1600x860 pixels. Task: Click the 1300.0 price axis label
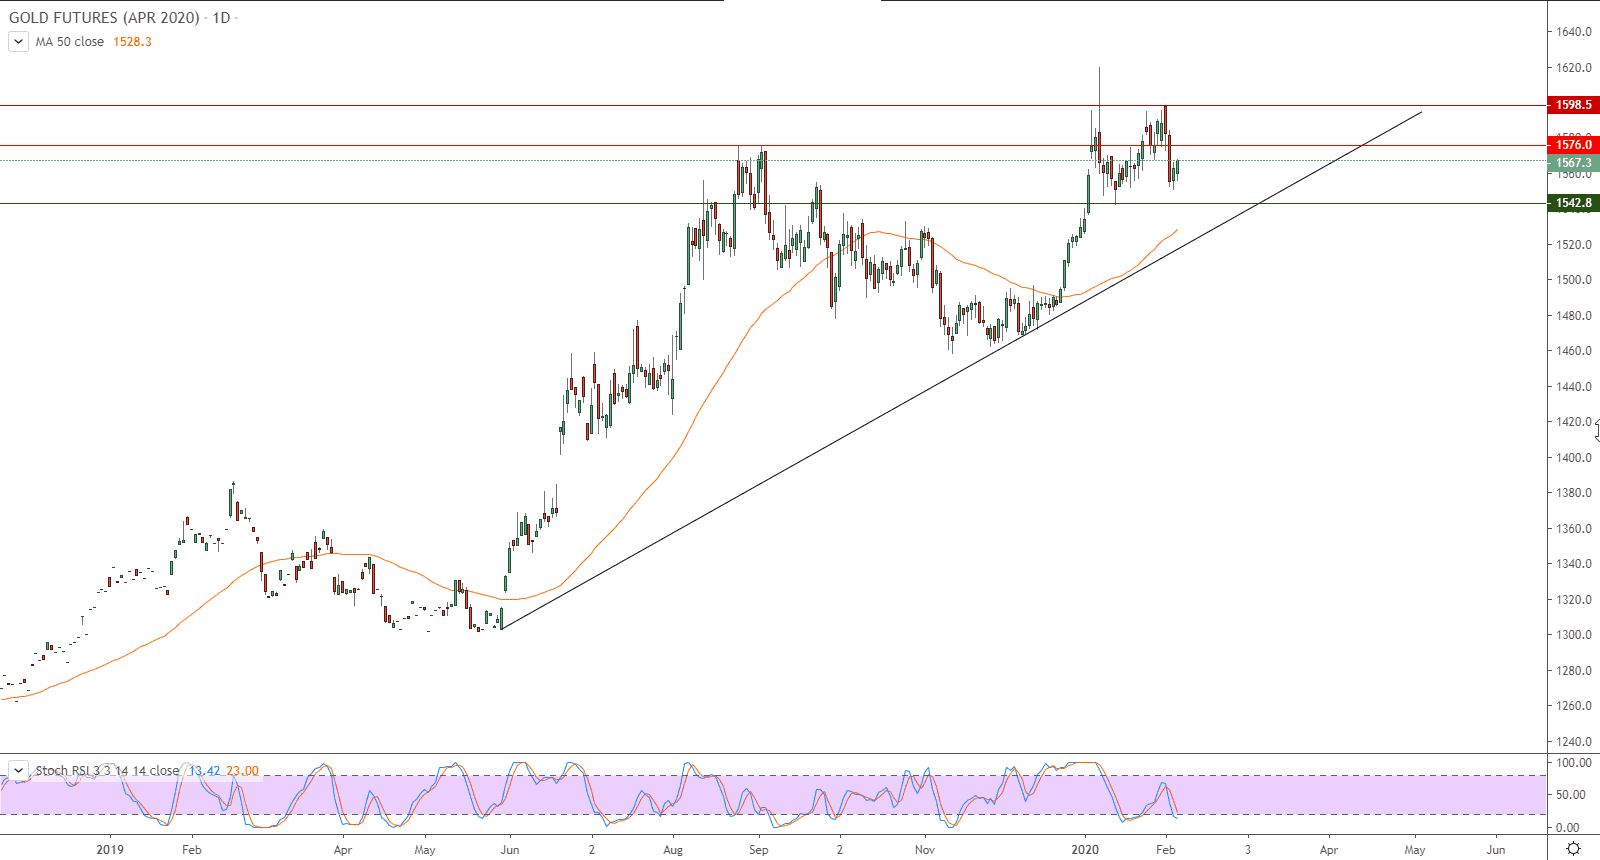(1574, 635)
